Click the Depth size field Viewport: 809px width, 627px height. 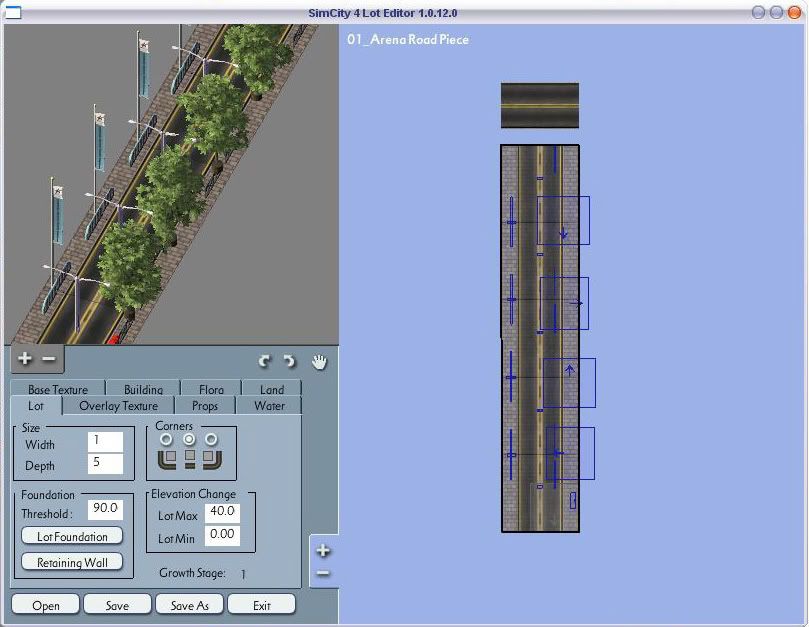click(105, 463)
